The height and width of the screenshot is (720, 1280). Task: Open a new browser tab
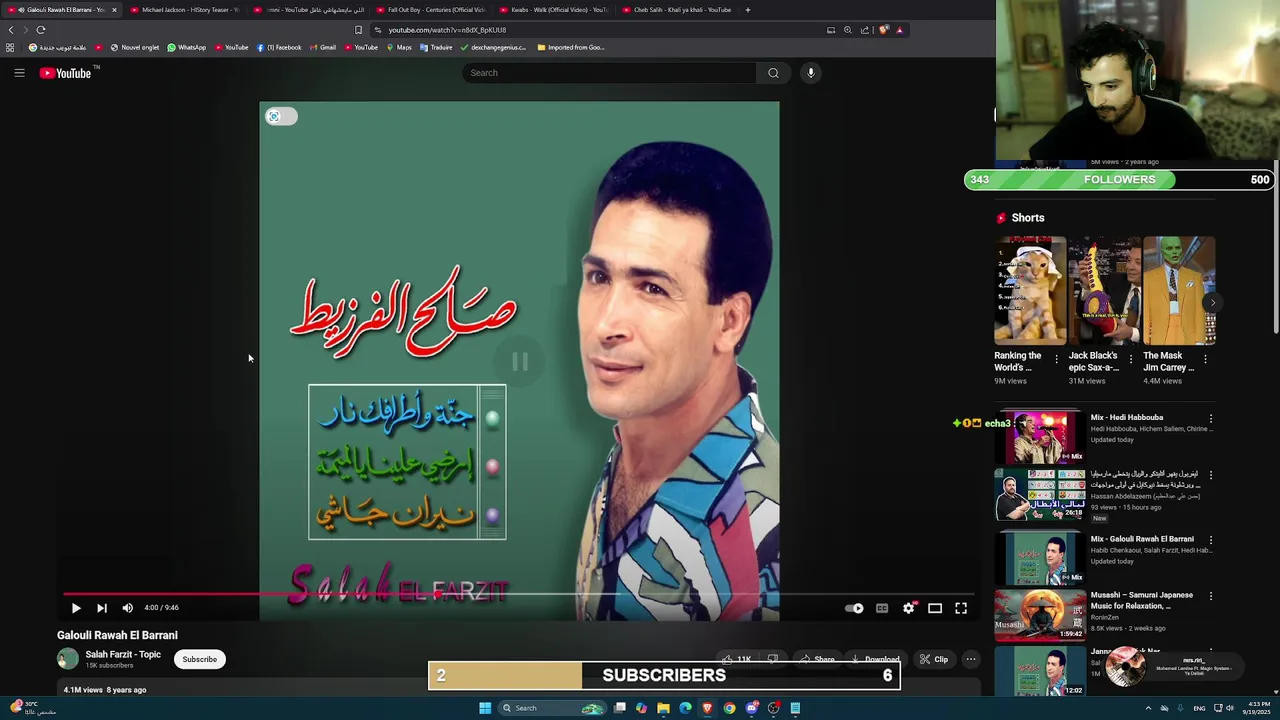pos(748,10)
